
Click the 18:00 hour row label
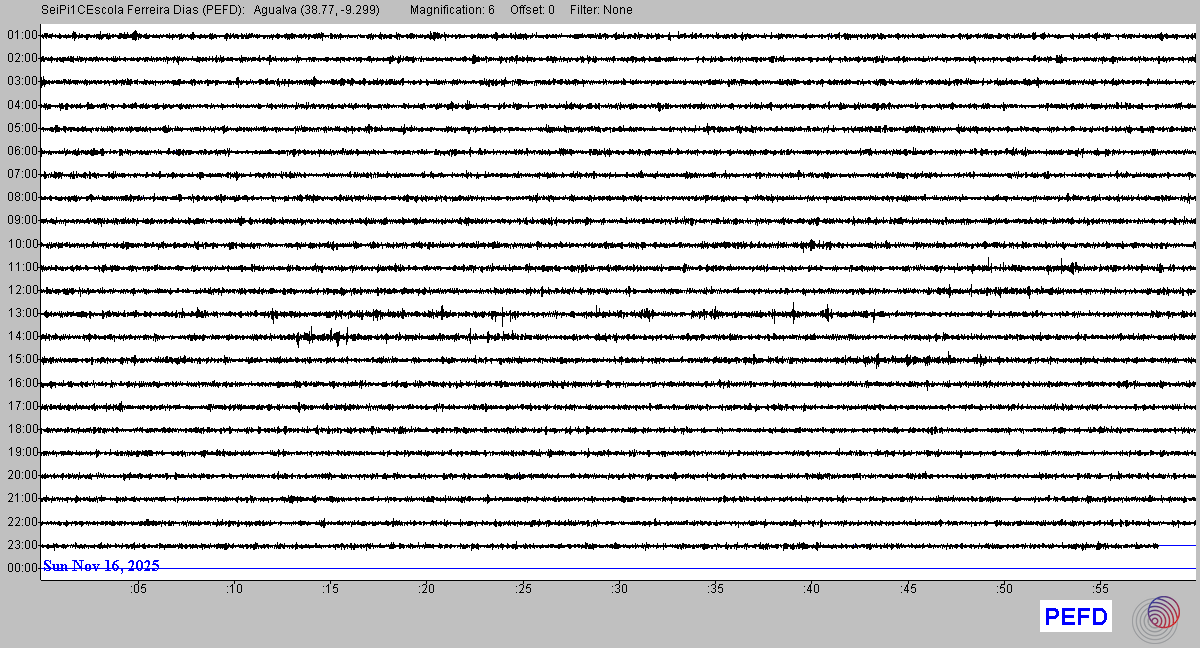22,429
